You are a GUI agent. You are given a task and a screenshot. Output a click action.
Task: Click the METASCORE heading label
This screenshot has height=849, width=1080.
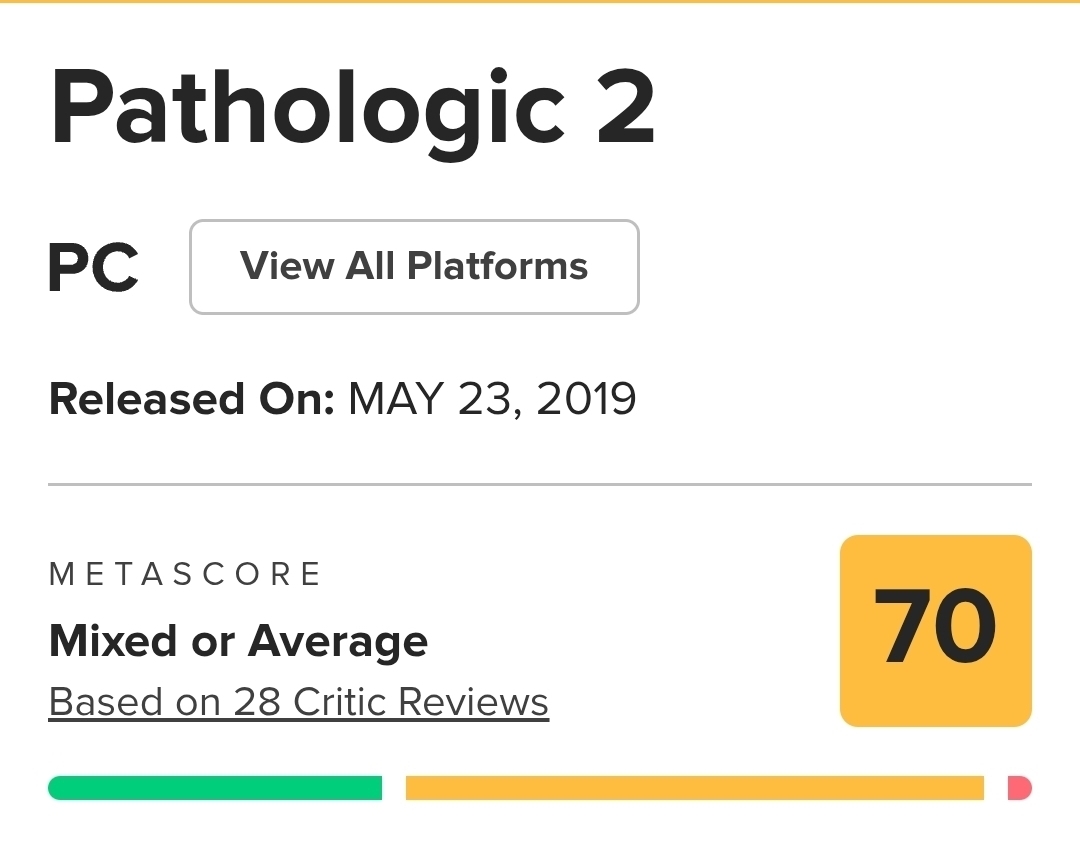click(x=185, y=574)
